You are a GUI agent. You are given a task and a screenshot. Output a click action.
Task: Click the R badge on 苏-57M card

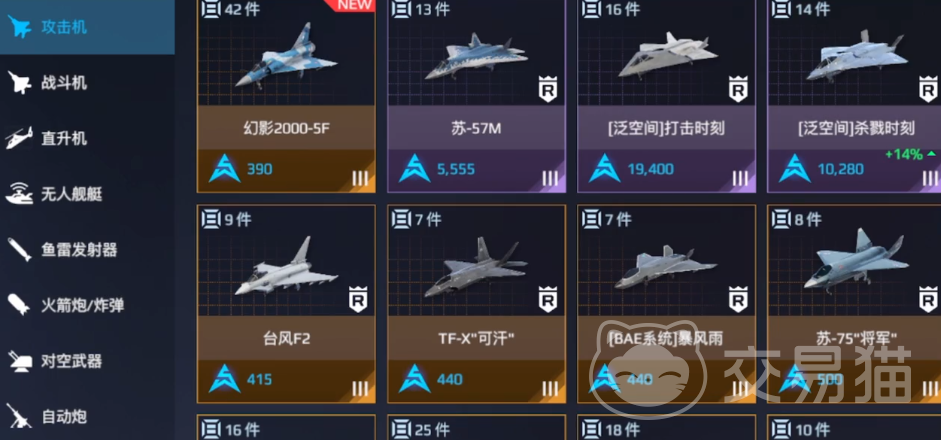coord(547,89)
